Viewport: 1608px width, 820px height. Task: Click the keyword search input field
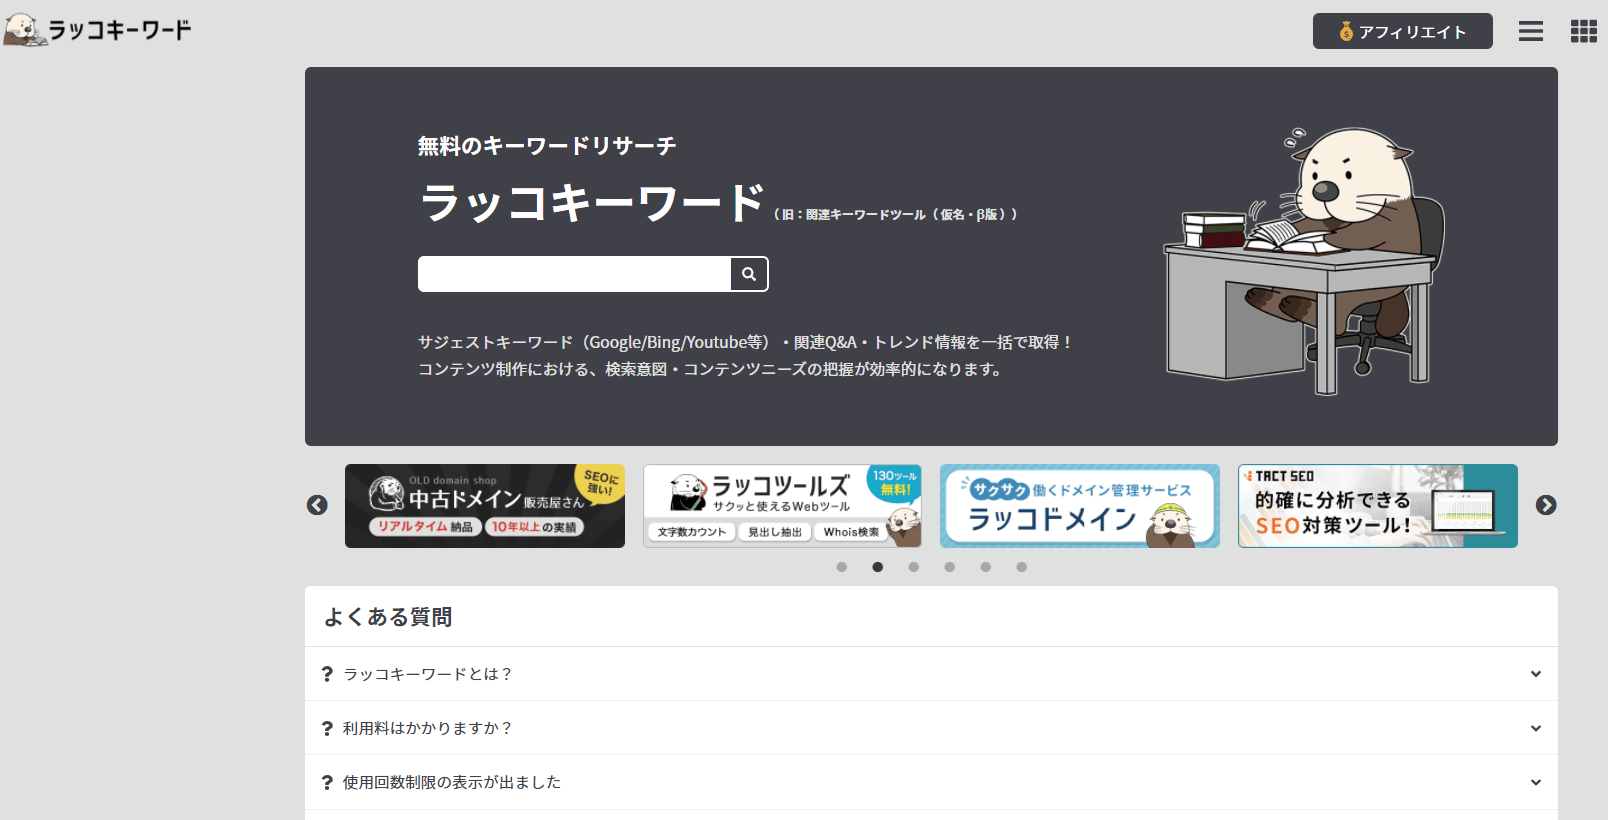(x=574, y=274)
